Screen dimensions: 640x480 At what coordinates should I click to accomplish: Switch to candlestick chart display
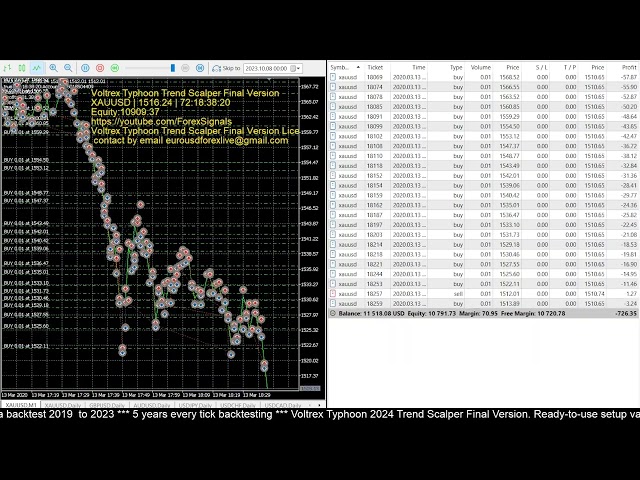pos(22,68)
